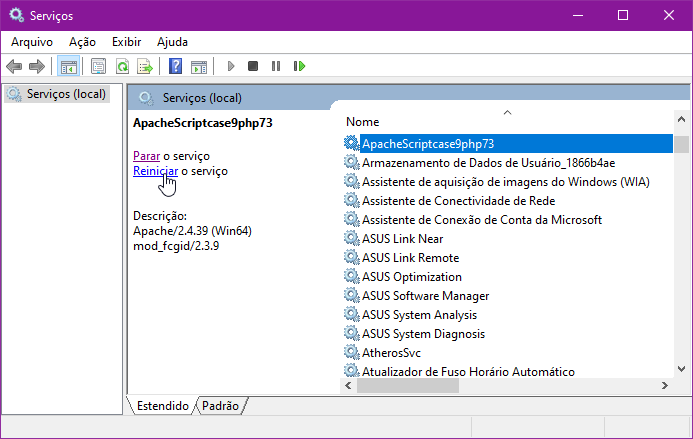Select the ASUS Link Near service
Screen dimensions: 693x439
(x=402, y=239)
